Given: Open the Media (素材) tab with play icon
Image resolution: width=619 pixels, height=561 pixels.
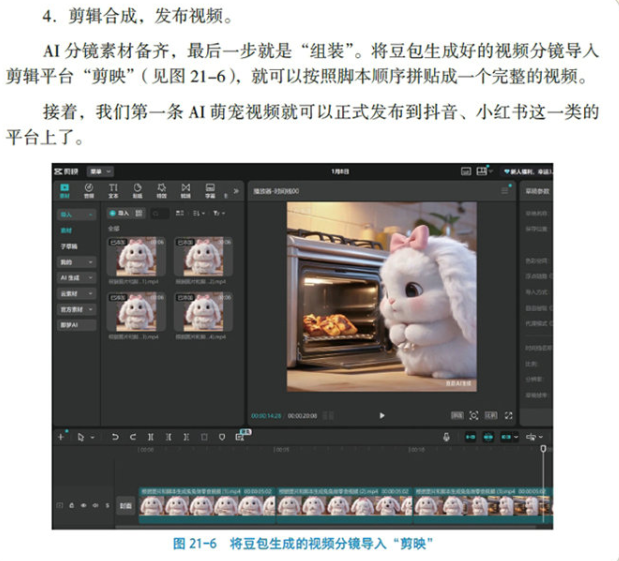Looking at the screenshot, I should [x=64, y=190].
